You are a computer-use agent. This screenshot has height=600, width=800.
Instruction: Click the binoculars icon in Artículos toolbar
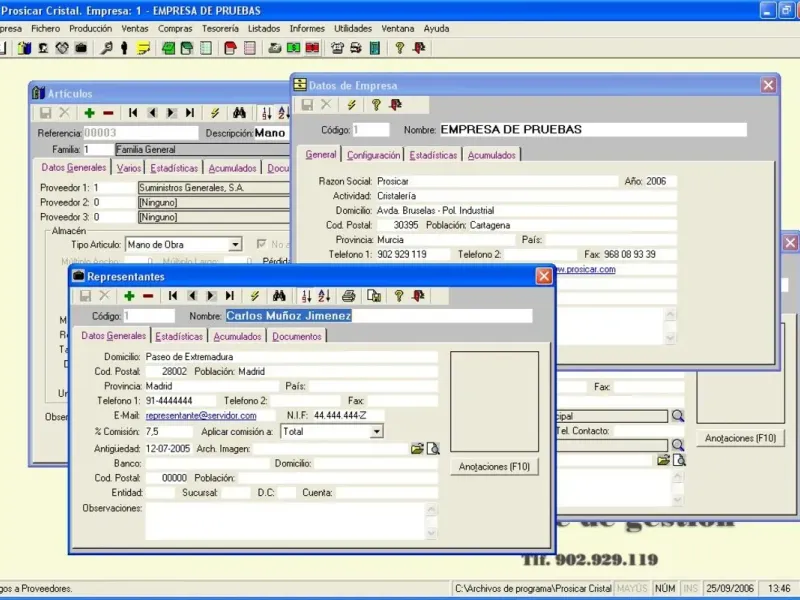click(239, 113)
